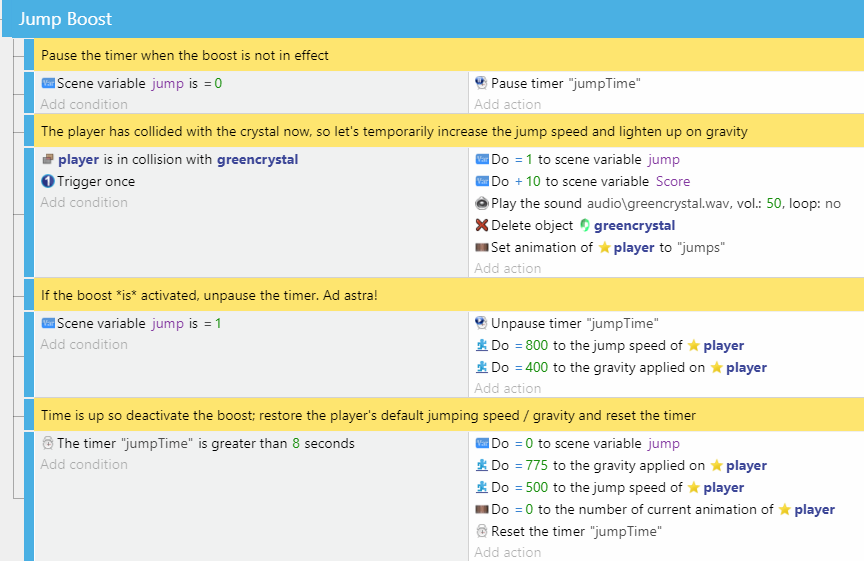Select the comment 'Pause the timer when the boost is not in effect'
The height and width of the screenshot is (561, 864).
(x=449, y=55)
